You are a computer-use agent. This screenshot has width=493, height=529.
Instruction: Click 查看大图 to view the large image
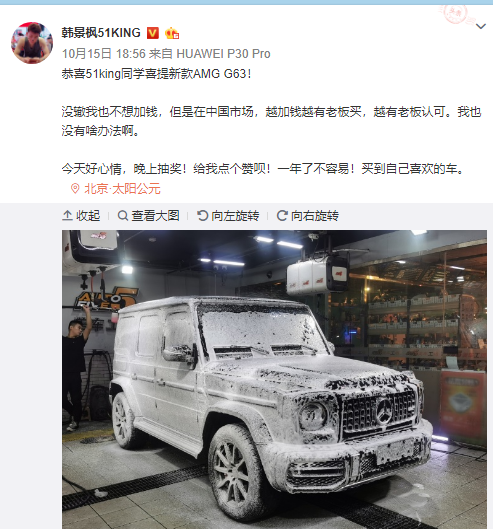point(148,216)
